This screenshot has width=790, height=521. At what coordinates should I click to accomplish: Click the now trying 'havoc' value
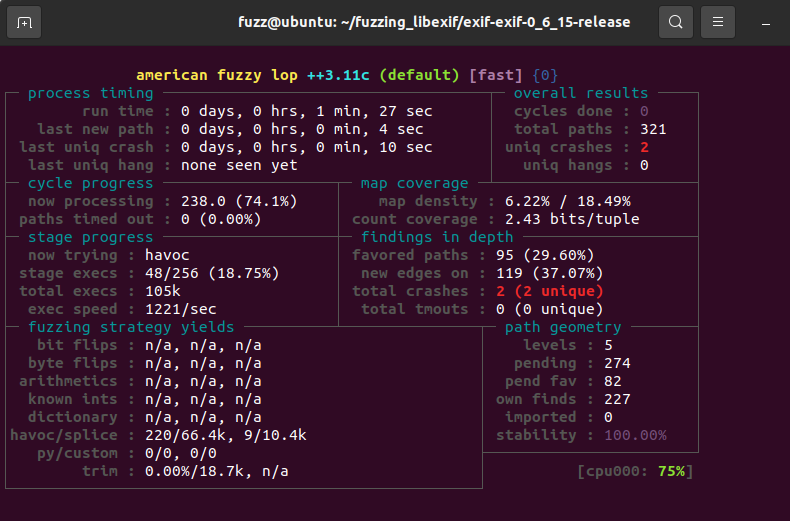tap(167, 255)
